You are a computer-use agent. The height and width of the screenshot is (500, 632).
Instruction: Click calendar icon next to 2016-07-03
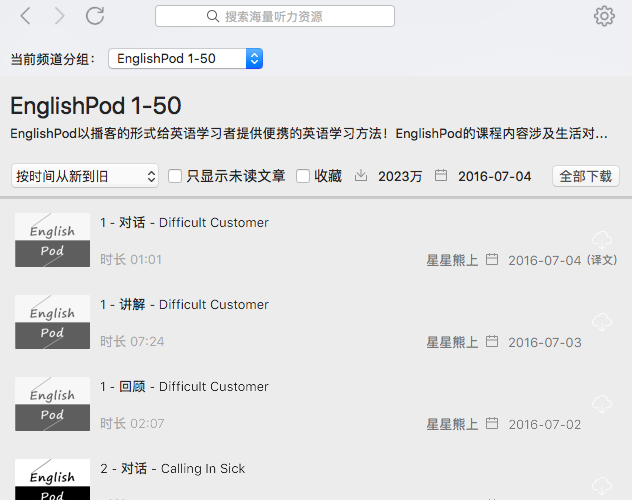(x=492, y=341)
